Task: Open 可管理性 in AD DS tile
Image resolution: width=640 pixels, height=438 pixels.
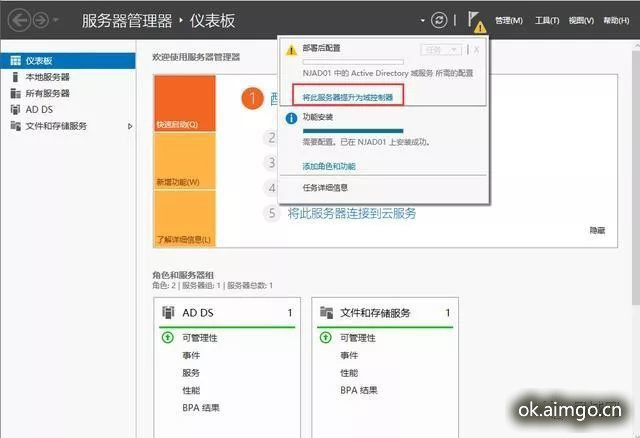Action: (x=200, y=338)
